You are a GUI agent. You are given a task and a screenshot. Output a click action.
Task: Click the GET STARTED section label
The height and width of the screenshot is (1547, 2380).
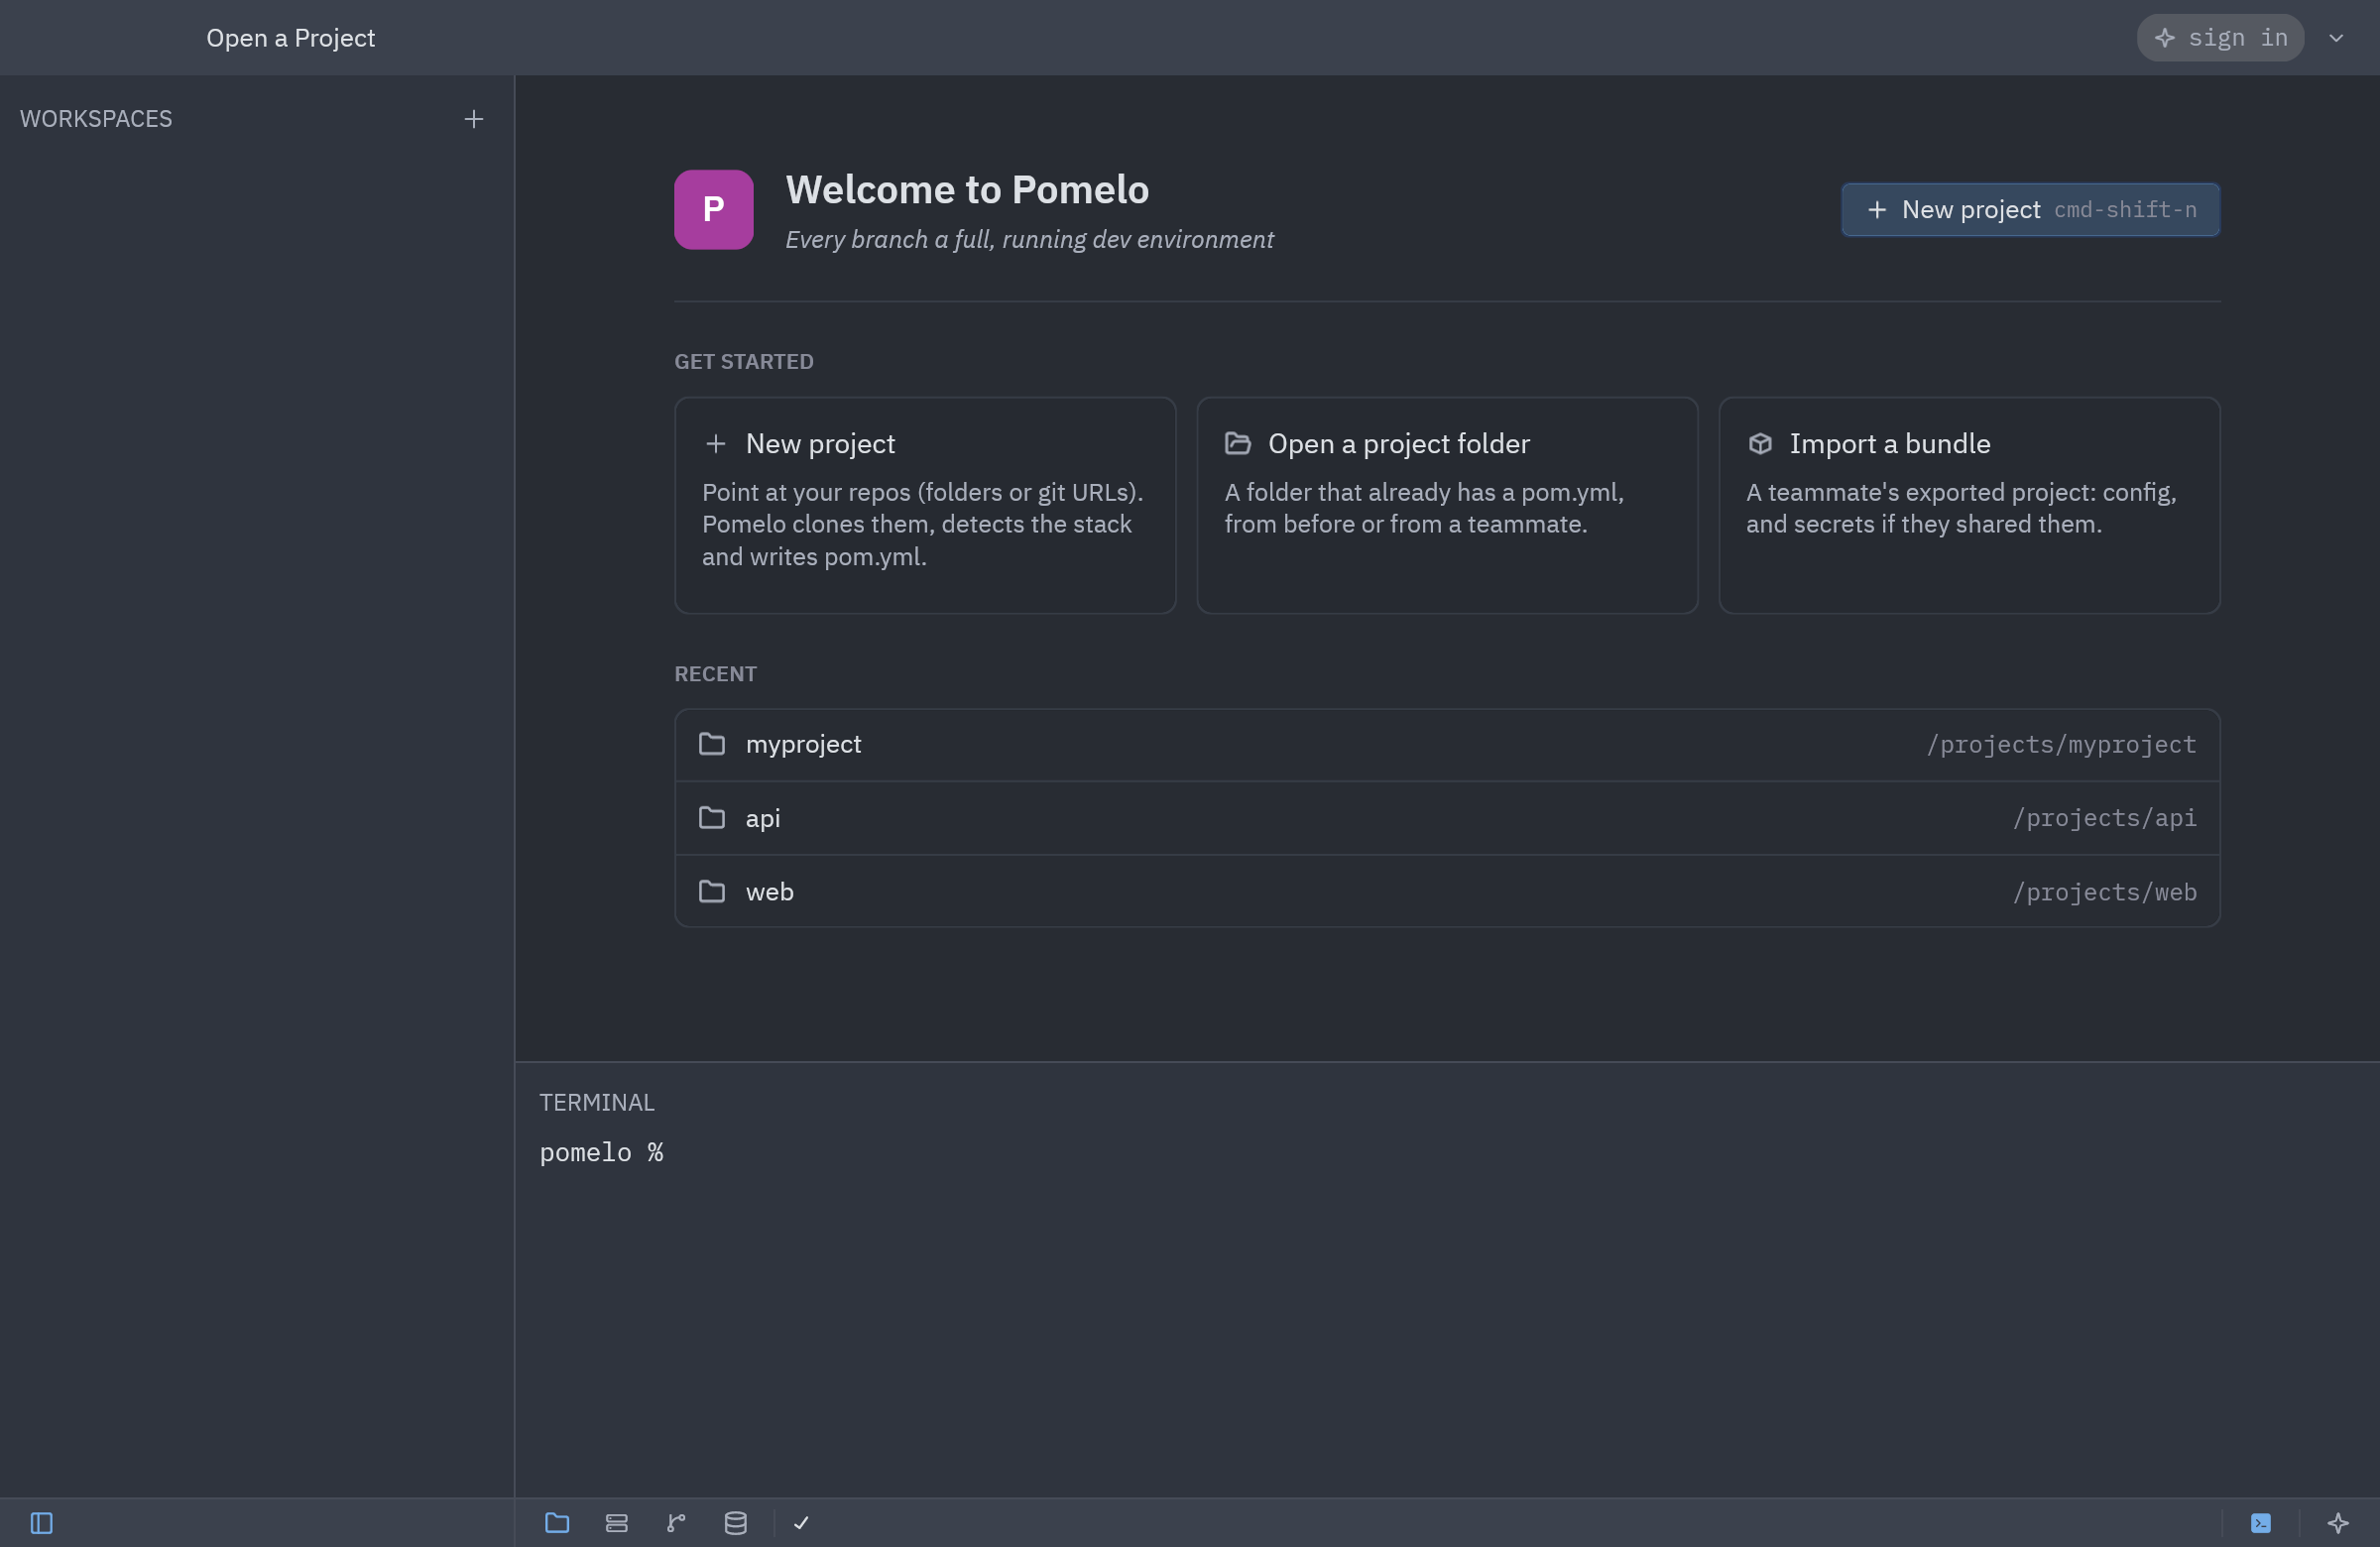pyautogui.click(x=744, y=362)
